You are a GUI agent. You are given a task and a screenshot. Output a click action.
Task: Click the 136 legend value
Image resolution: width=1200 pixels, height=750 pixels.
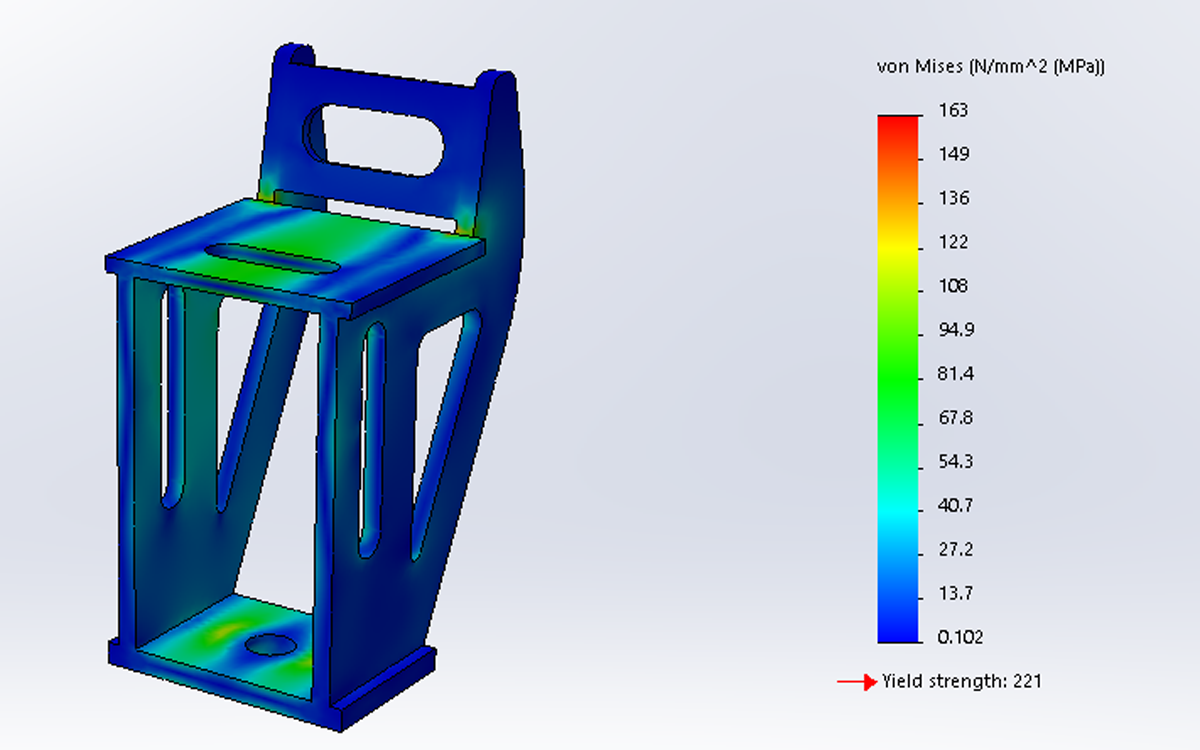tap(953, 198)
